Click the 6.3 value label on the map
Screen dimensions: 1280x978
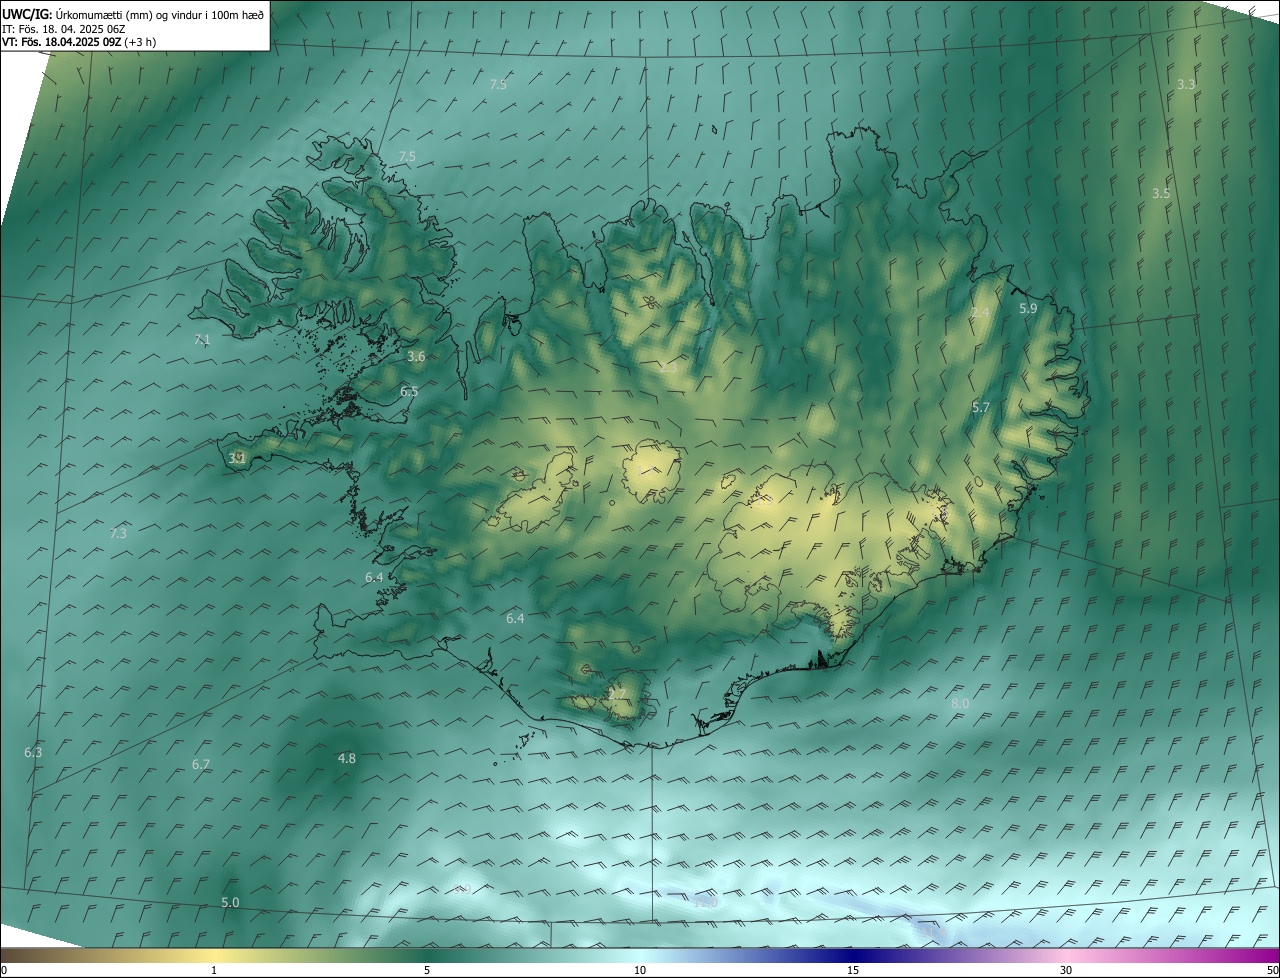click(33, 753)
